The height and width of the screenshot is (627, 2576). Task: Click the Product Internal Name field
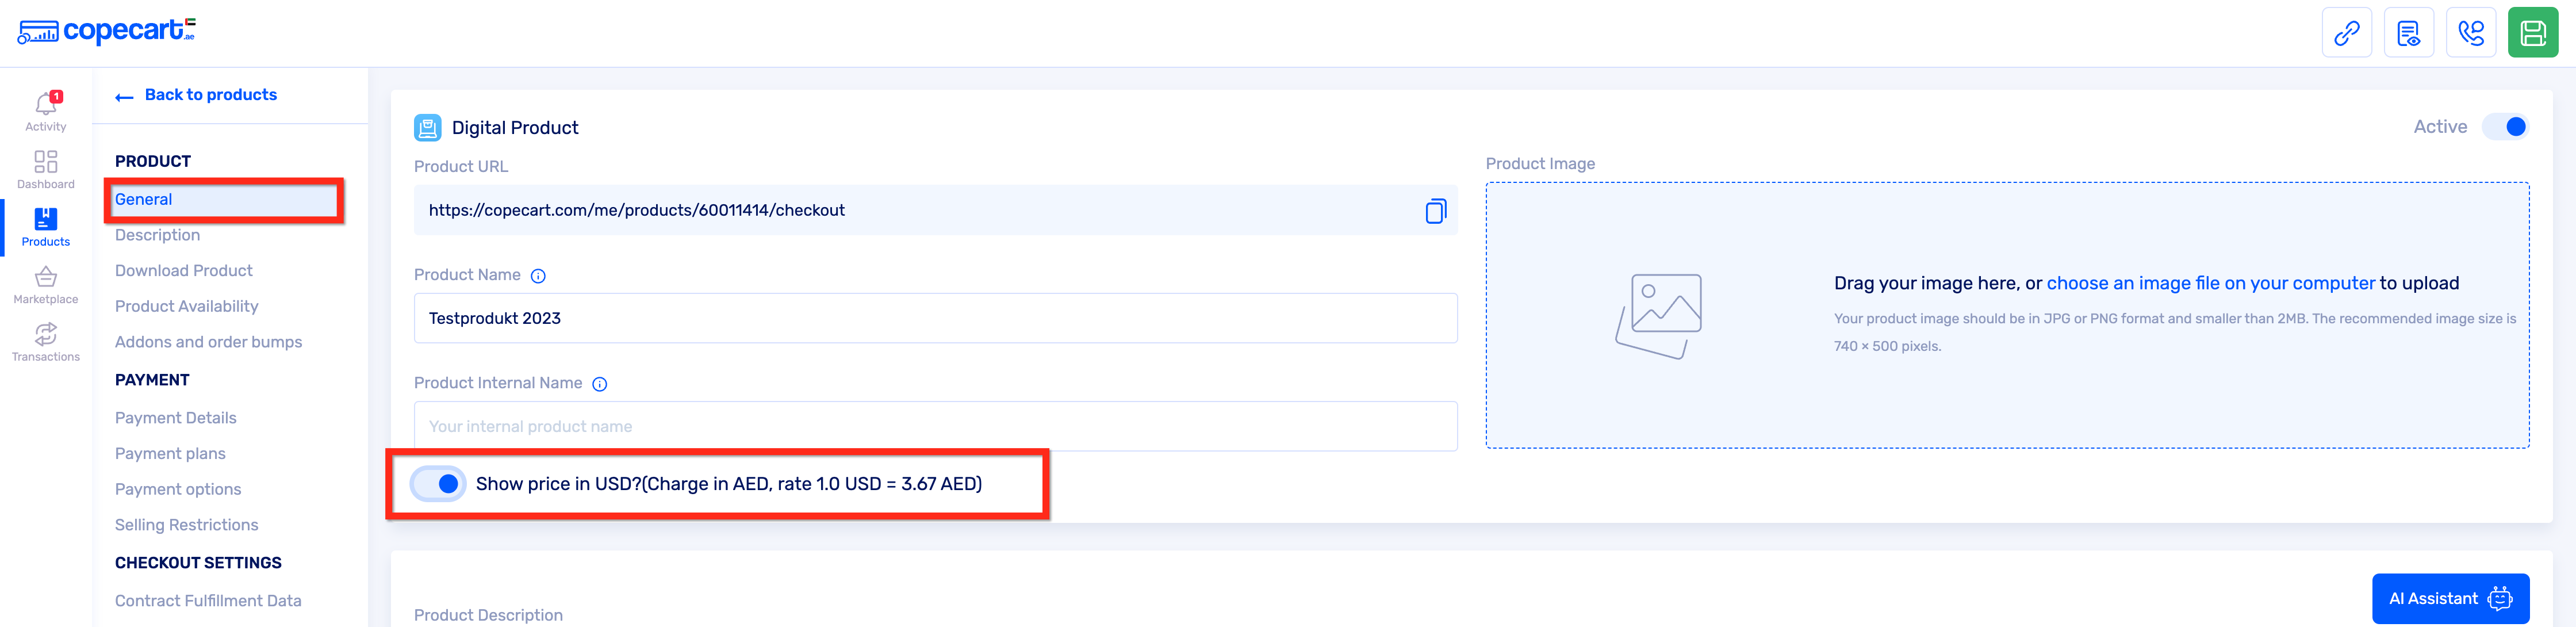(x=935, y=427)
